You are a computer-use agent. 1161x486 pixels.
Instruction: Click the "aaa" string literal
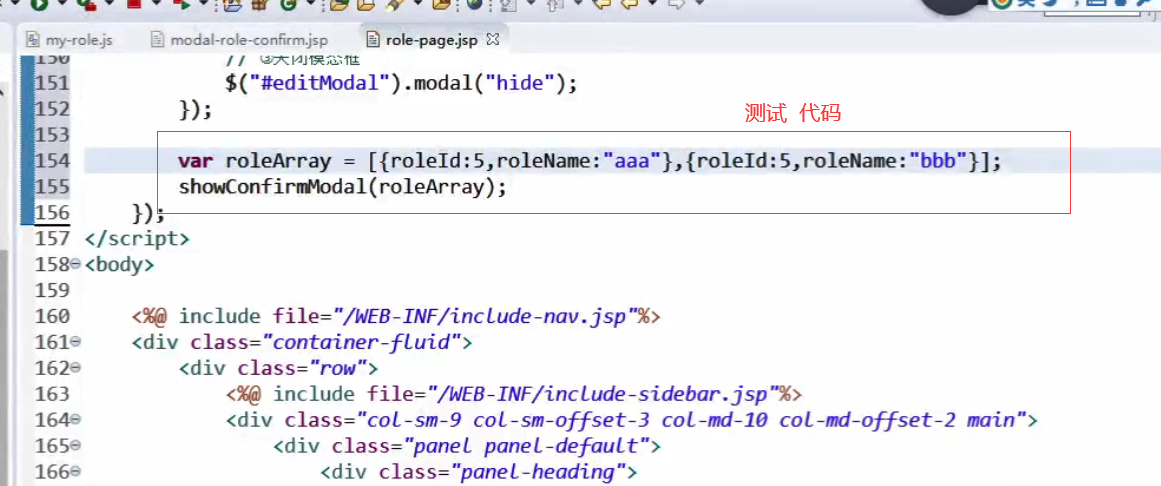pyautogui.click(x=632, y=161)
